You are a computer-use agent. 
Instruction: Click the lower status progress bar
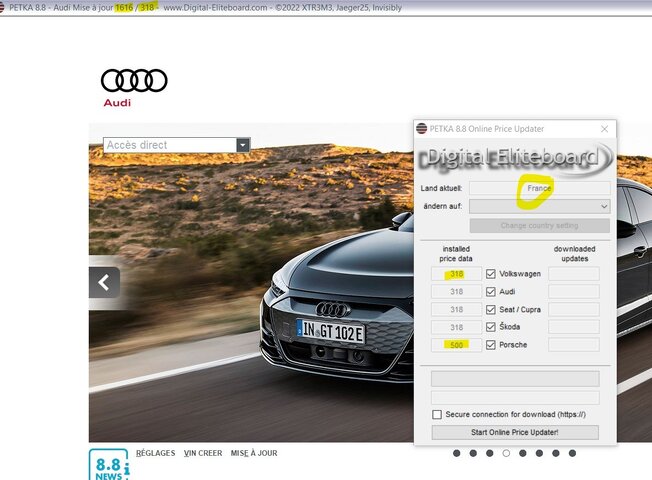pos(515,397)
